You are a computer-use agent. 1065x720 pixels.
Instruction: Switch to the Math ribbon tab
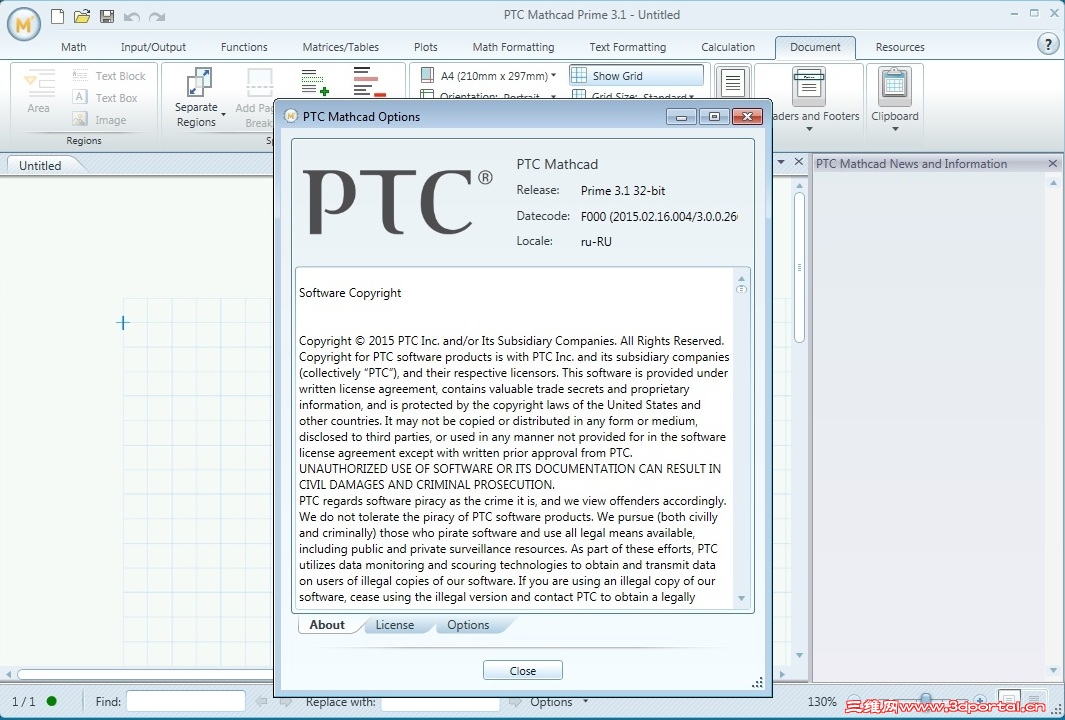pyautogui.click(x=73, y=47)
